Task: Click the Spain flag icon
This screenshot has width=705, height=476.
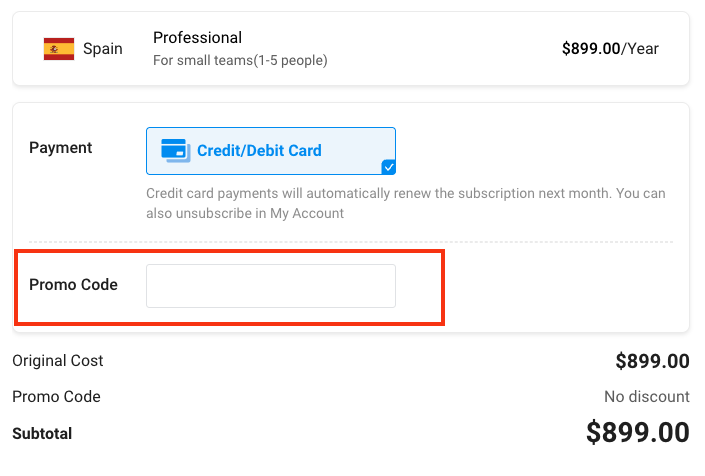Action: [59, 49]
